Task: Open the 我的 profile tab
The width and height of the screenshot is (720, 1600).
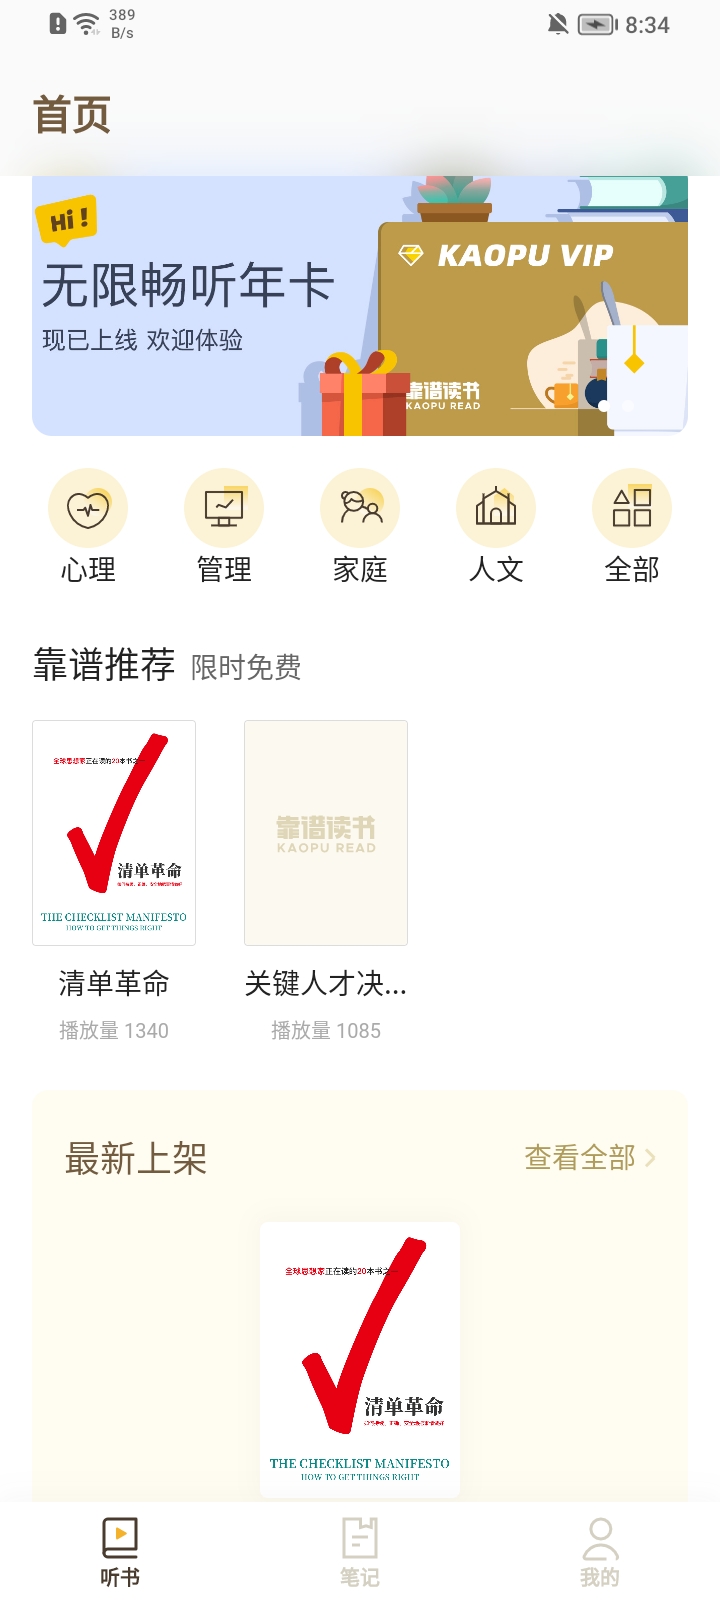Action: (x=600, y=1552)
